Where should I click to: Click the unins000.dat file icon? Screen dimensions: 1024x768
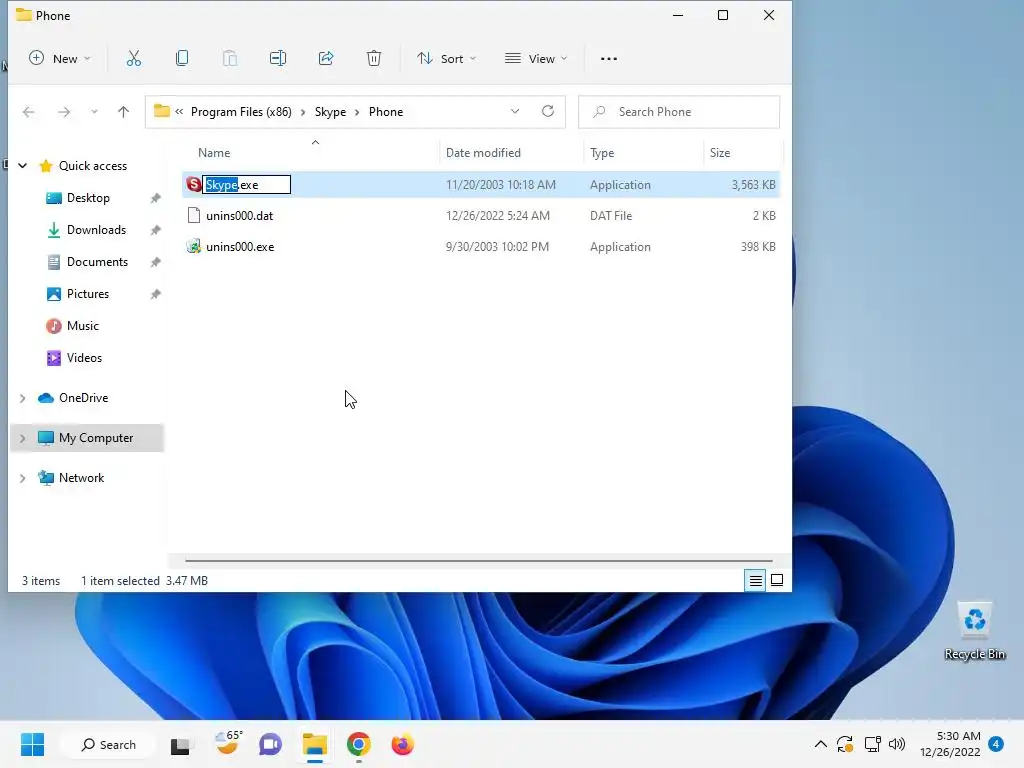coord(193,216)
